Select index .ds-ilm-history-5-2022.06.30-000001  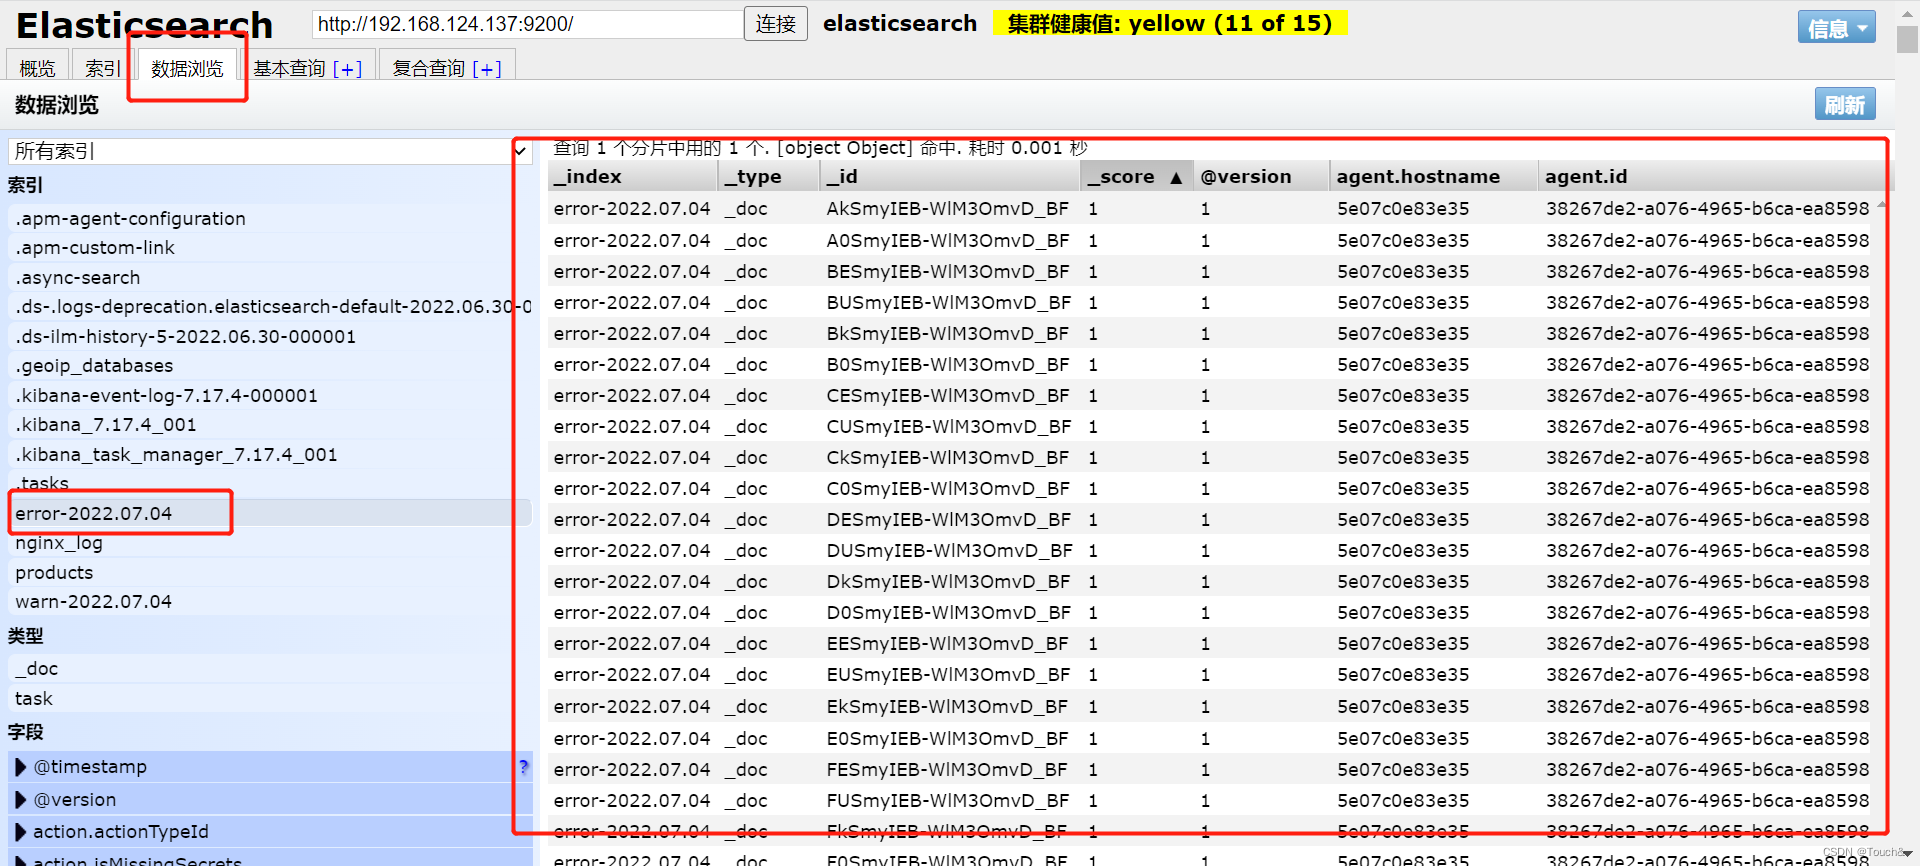(x=270, y=336)
